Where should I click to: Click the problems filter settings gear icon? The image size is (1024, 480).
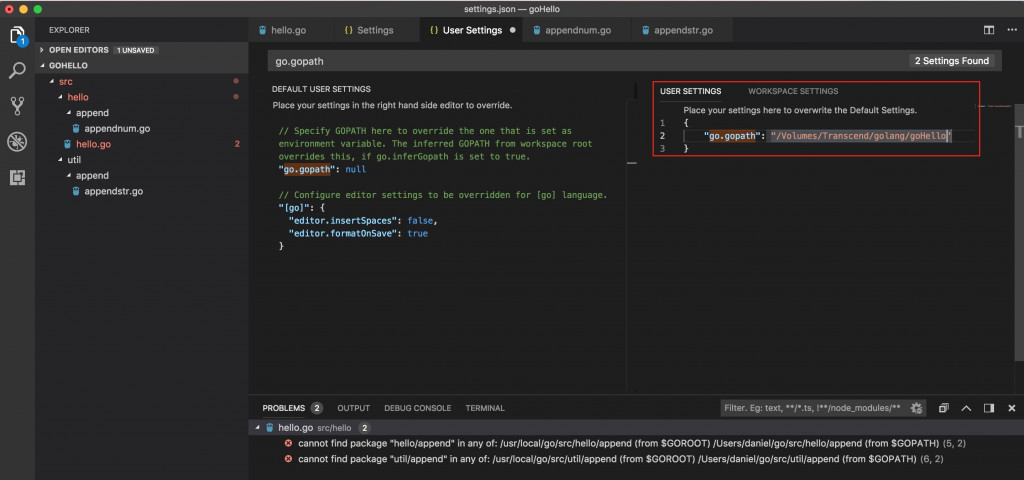coord(916,408)
